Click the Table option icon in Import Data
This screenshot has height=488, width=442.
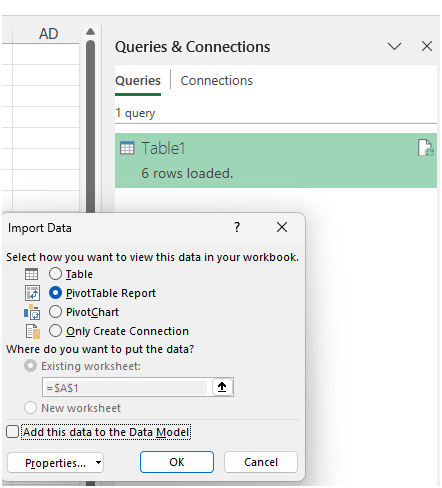coord(32,274)
